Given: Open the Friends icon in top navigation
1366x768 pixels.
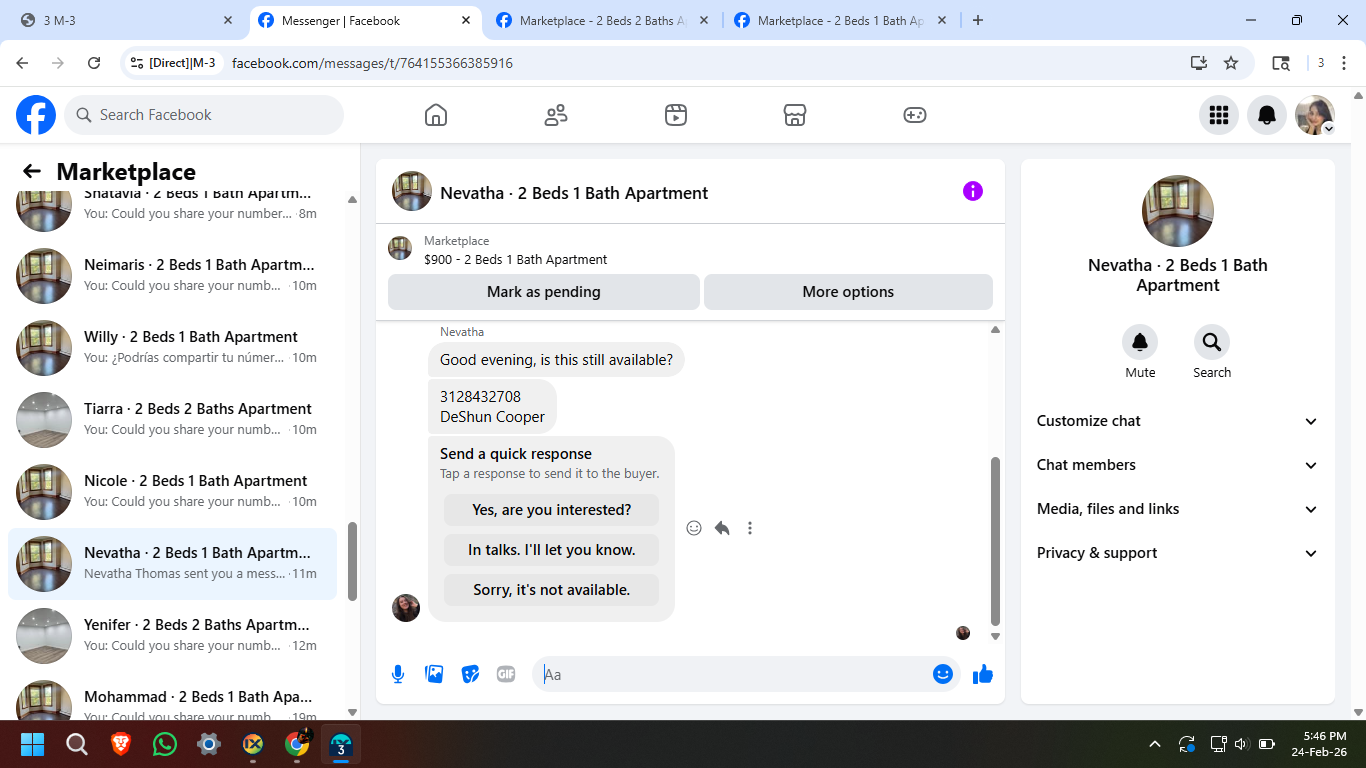Looking at the screenshot, I should click(x=556, y=115).
